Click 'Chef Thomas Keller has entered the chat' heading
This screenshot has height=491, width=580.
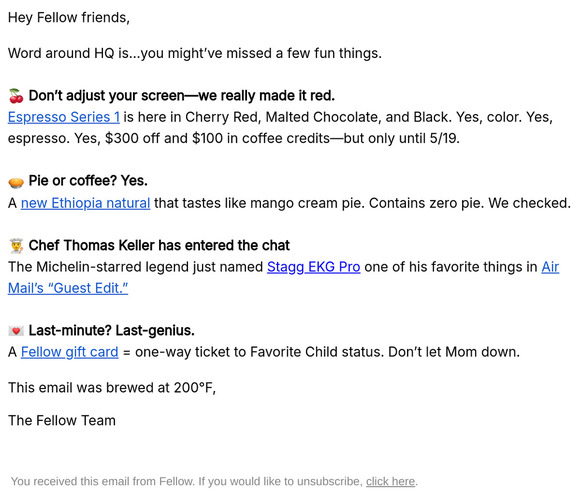[x=159, y=245]
